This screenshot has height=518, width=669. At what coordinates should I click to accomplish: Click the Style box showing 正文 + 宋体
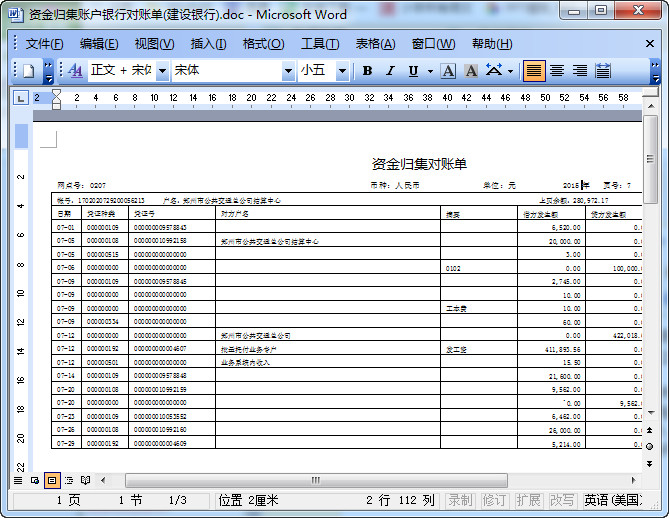point(122,70)
